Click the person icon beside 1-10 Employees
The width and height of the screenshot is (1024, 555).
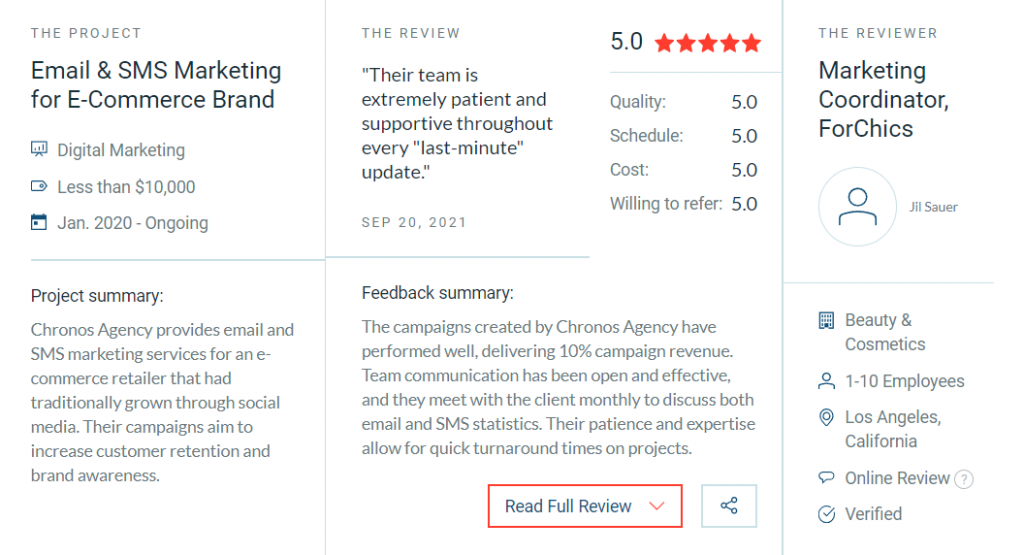click(x=826, y=381)
